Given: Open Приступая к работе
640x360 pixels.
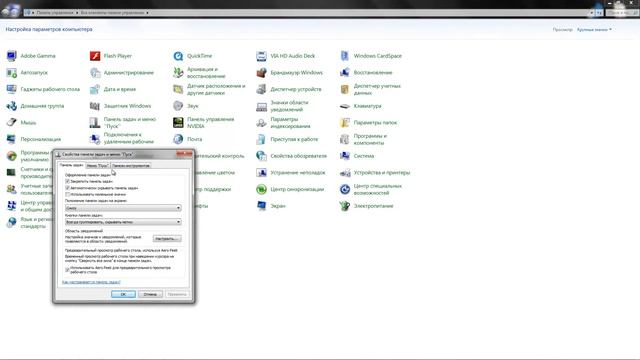Looking at the screenshot, I should point(287,140).
